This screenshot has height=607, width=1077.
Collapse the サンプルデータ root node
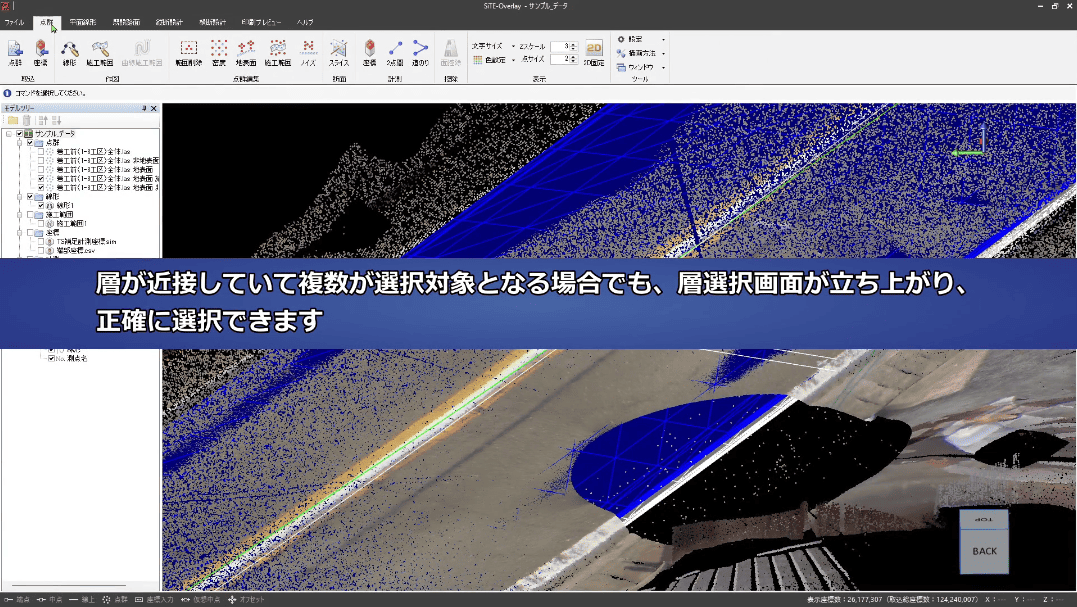[x=8, y=134]
